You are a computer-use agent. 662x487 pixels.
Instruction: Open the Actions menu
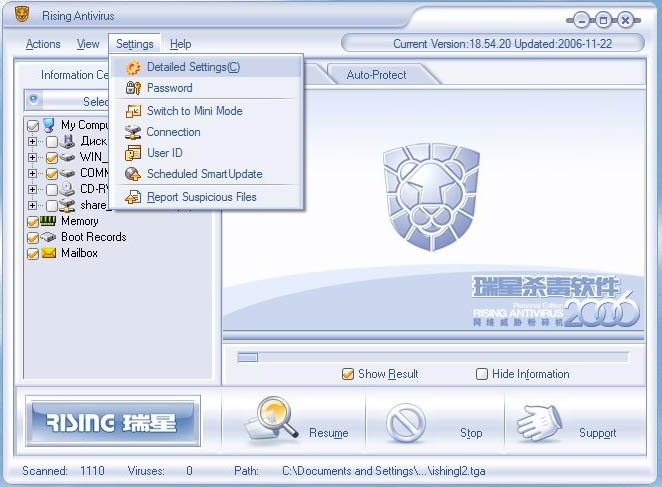pyautogui.click(x=43, y=44)
